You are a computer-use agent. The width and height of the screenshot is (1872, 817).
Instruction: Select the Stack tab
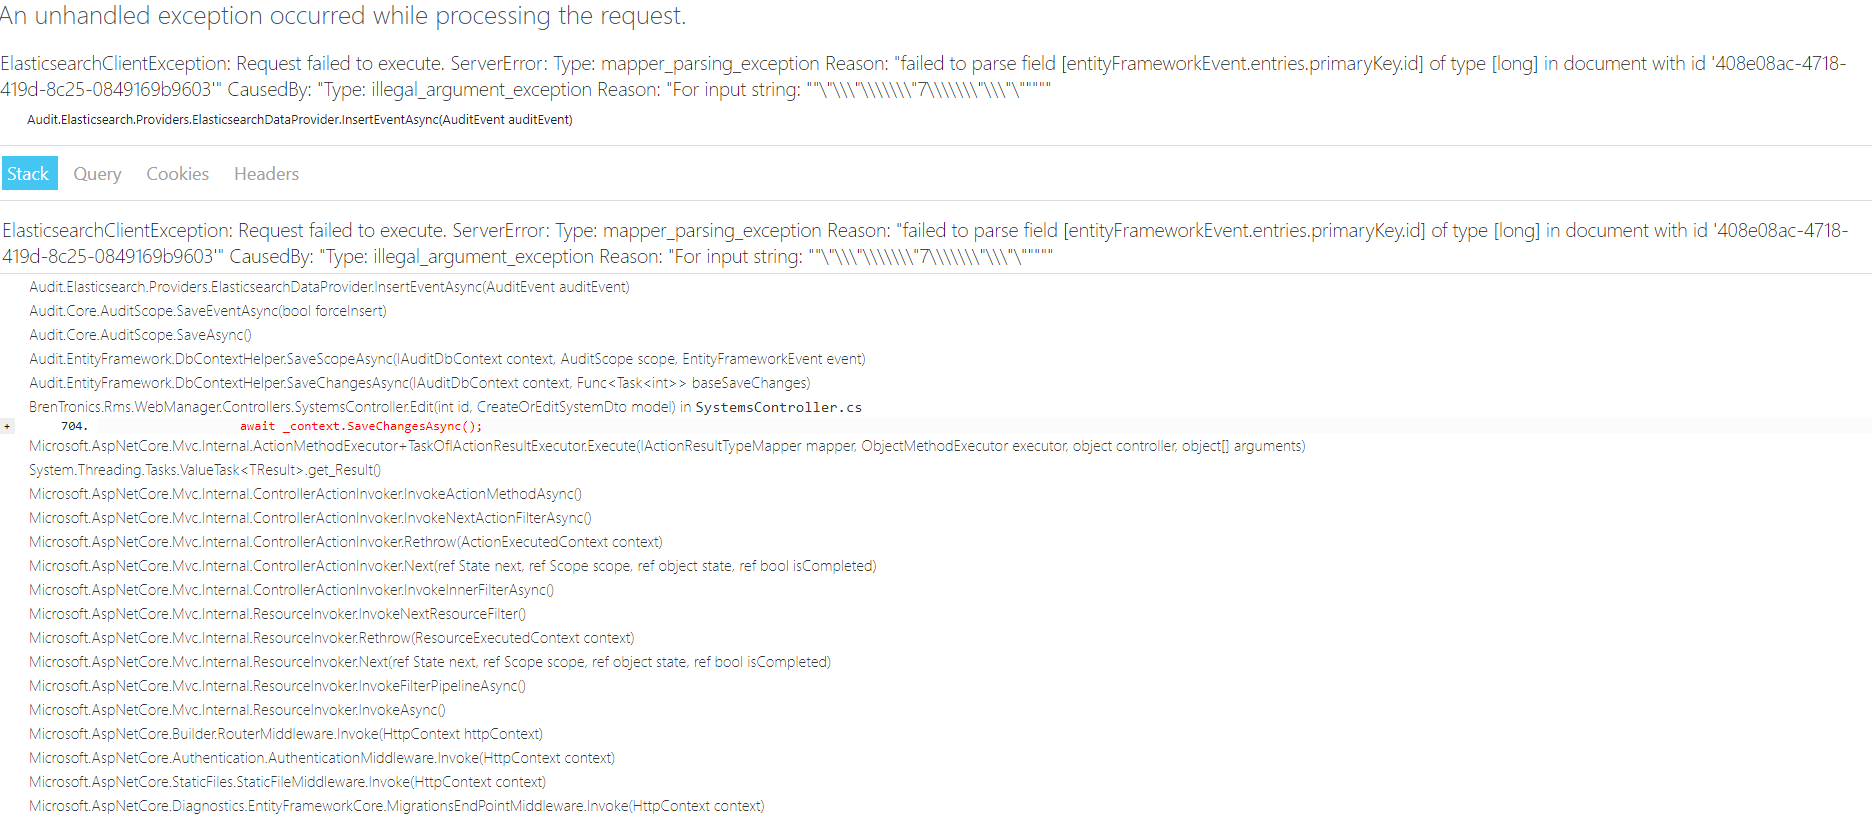(28, 172)
